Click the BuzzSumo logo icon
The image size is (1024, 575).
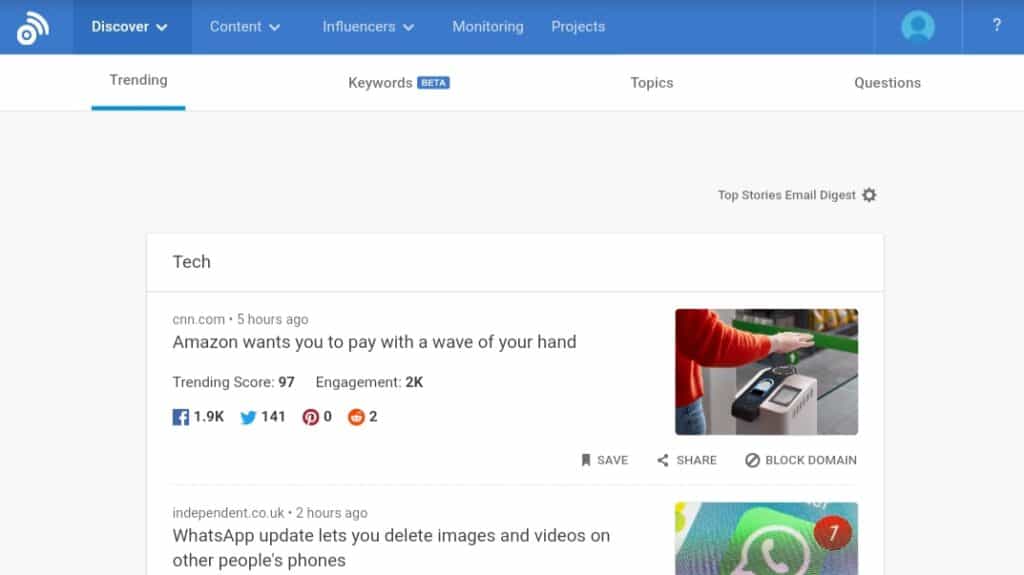[33, 27]
